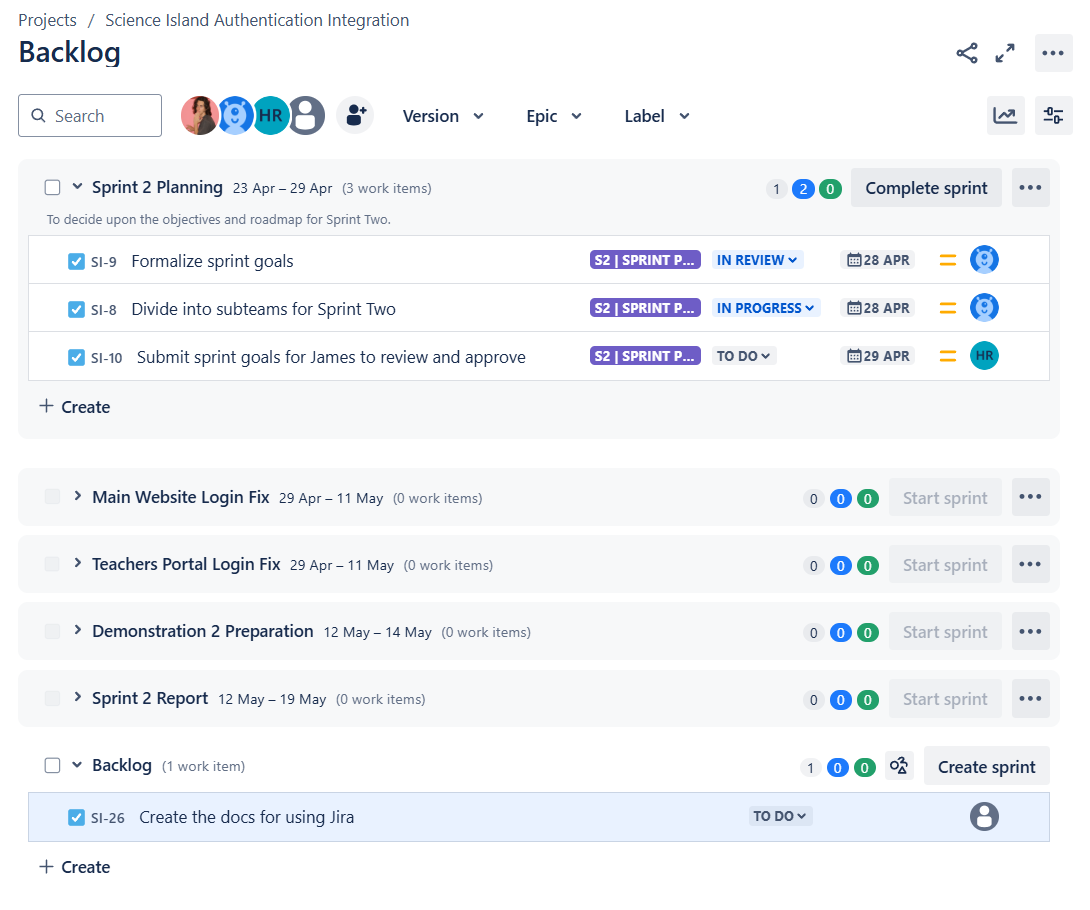Open the Version filter dropdown
The image size is (1090, 910).
(x=443, y=115)
